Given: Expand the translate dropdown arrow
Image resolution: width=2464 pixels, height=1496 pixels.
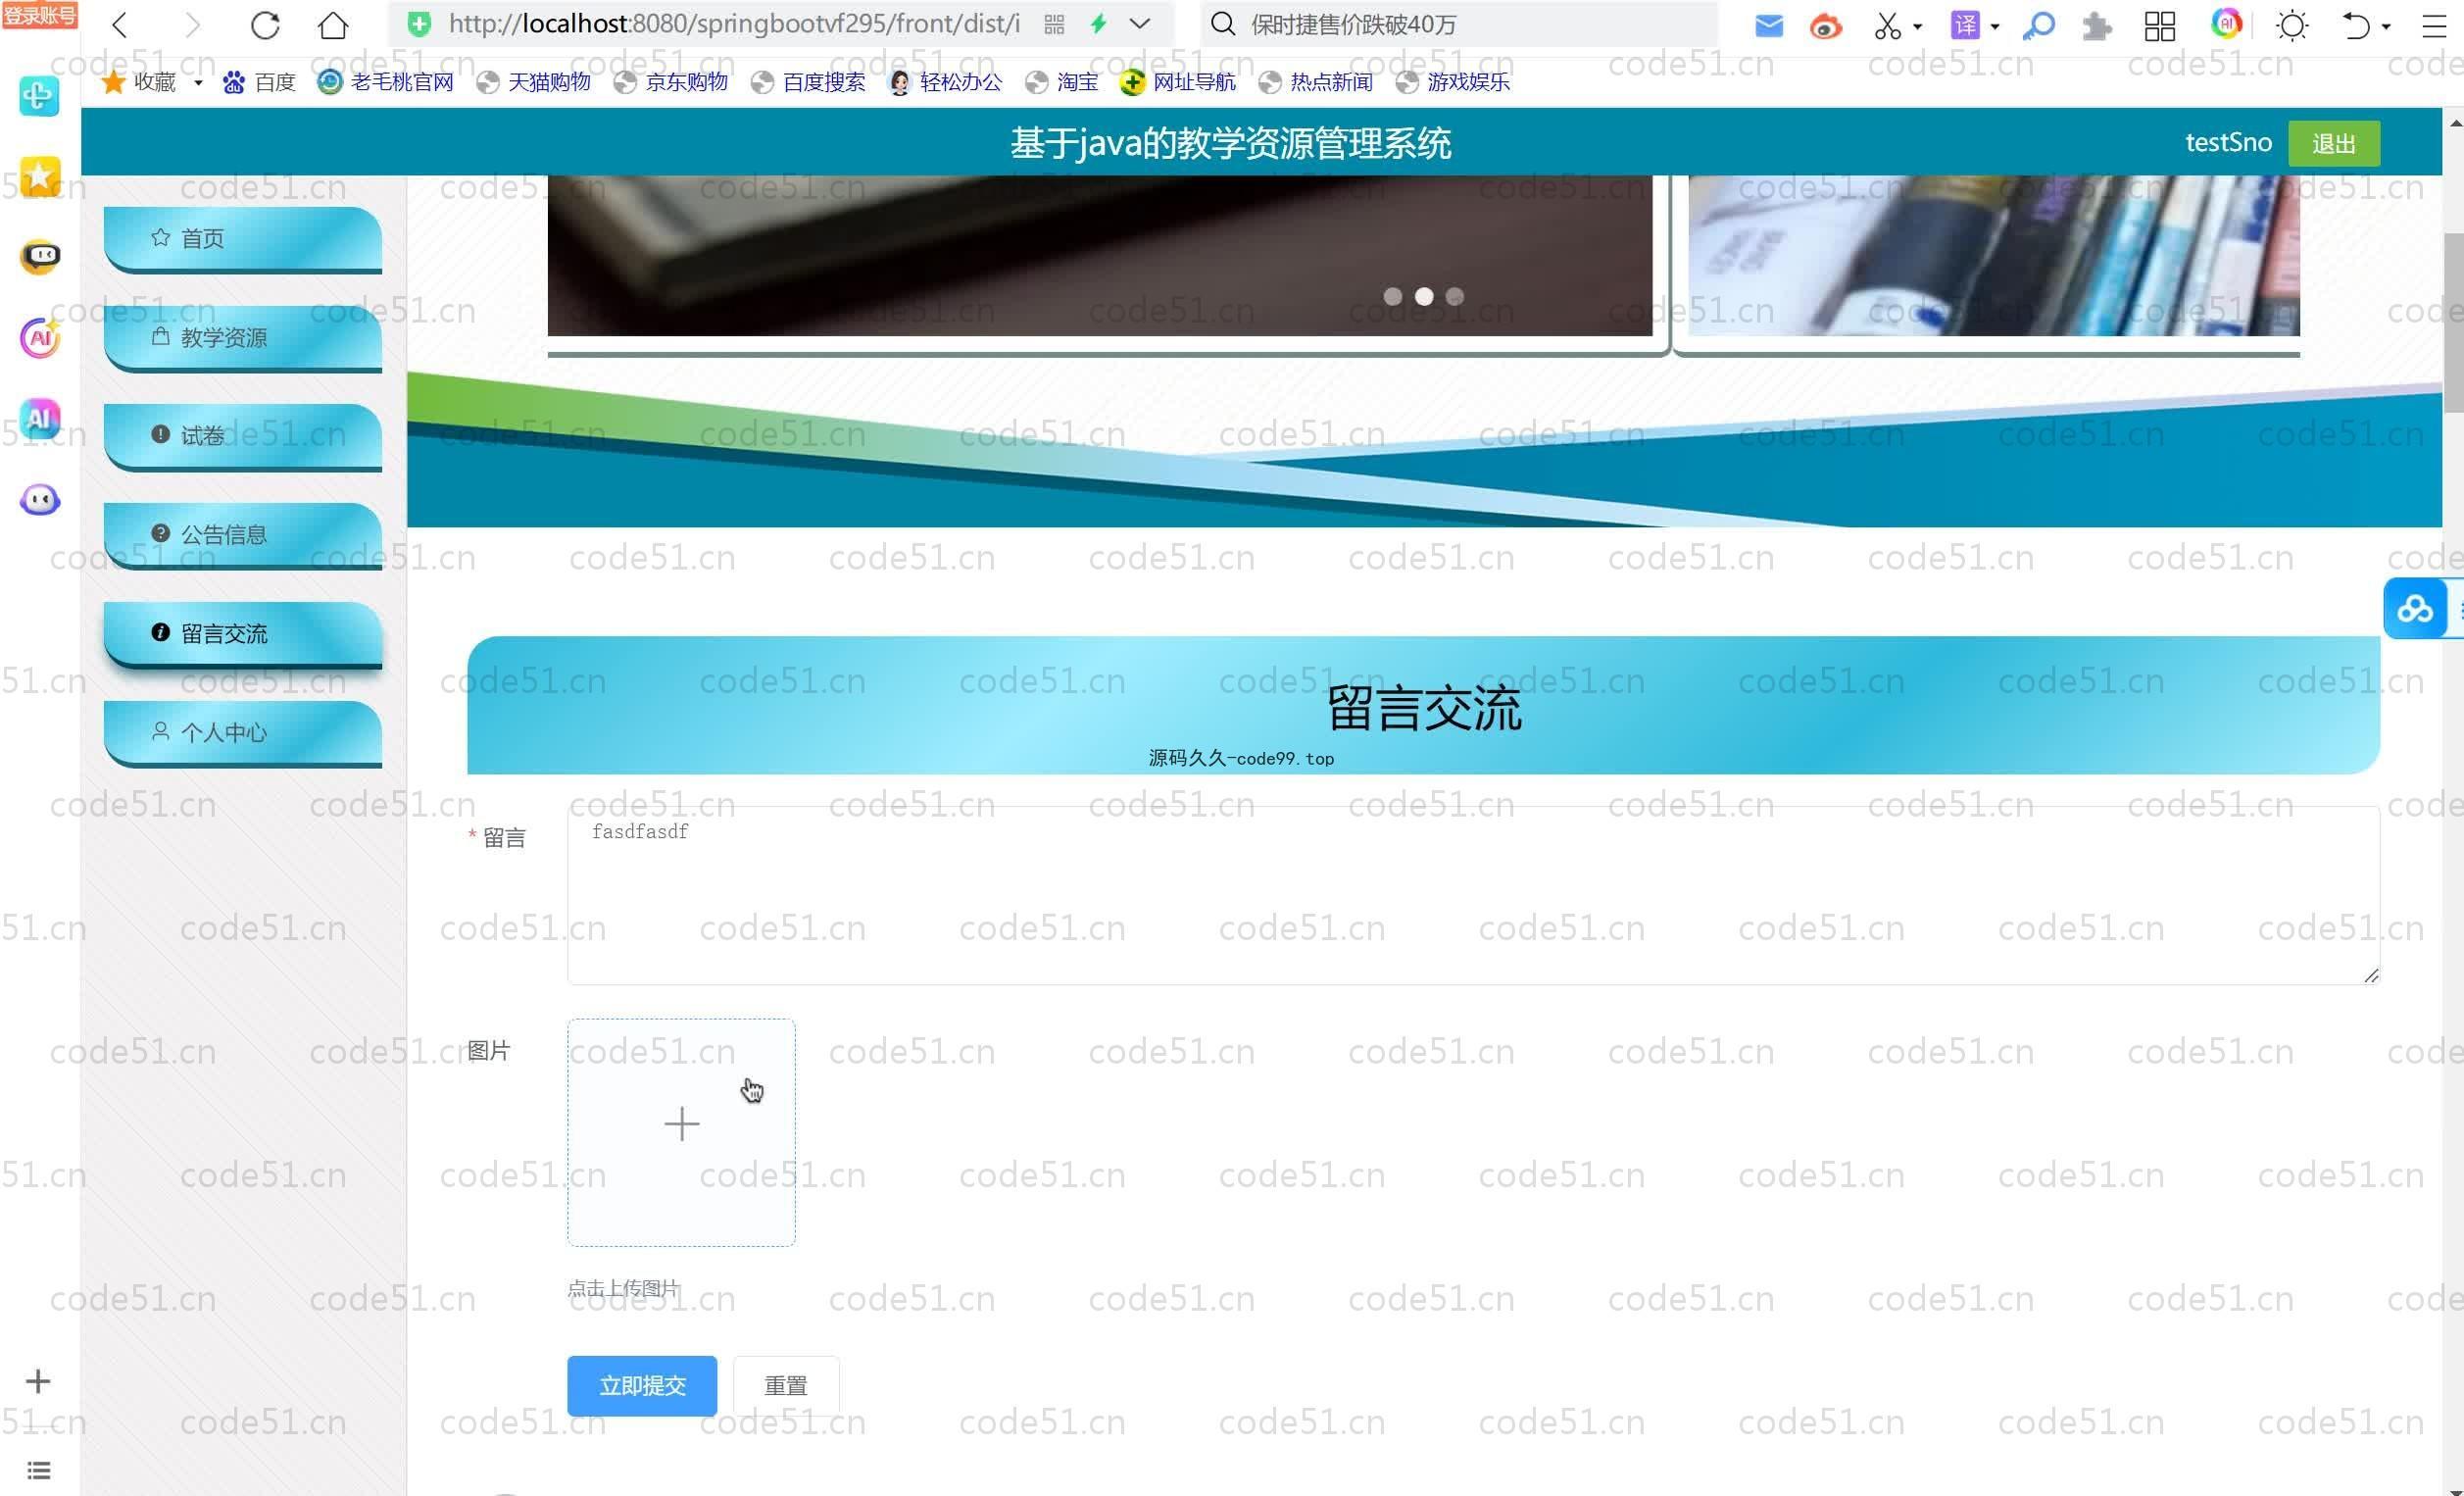Looking at the screenshot, I should tap(1995, 26).
